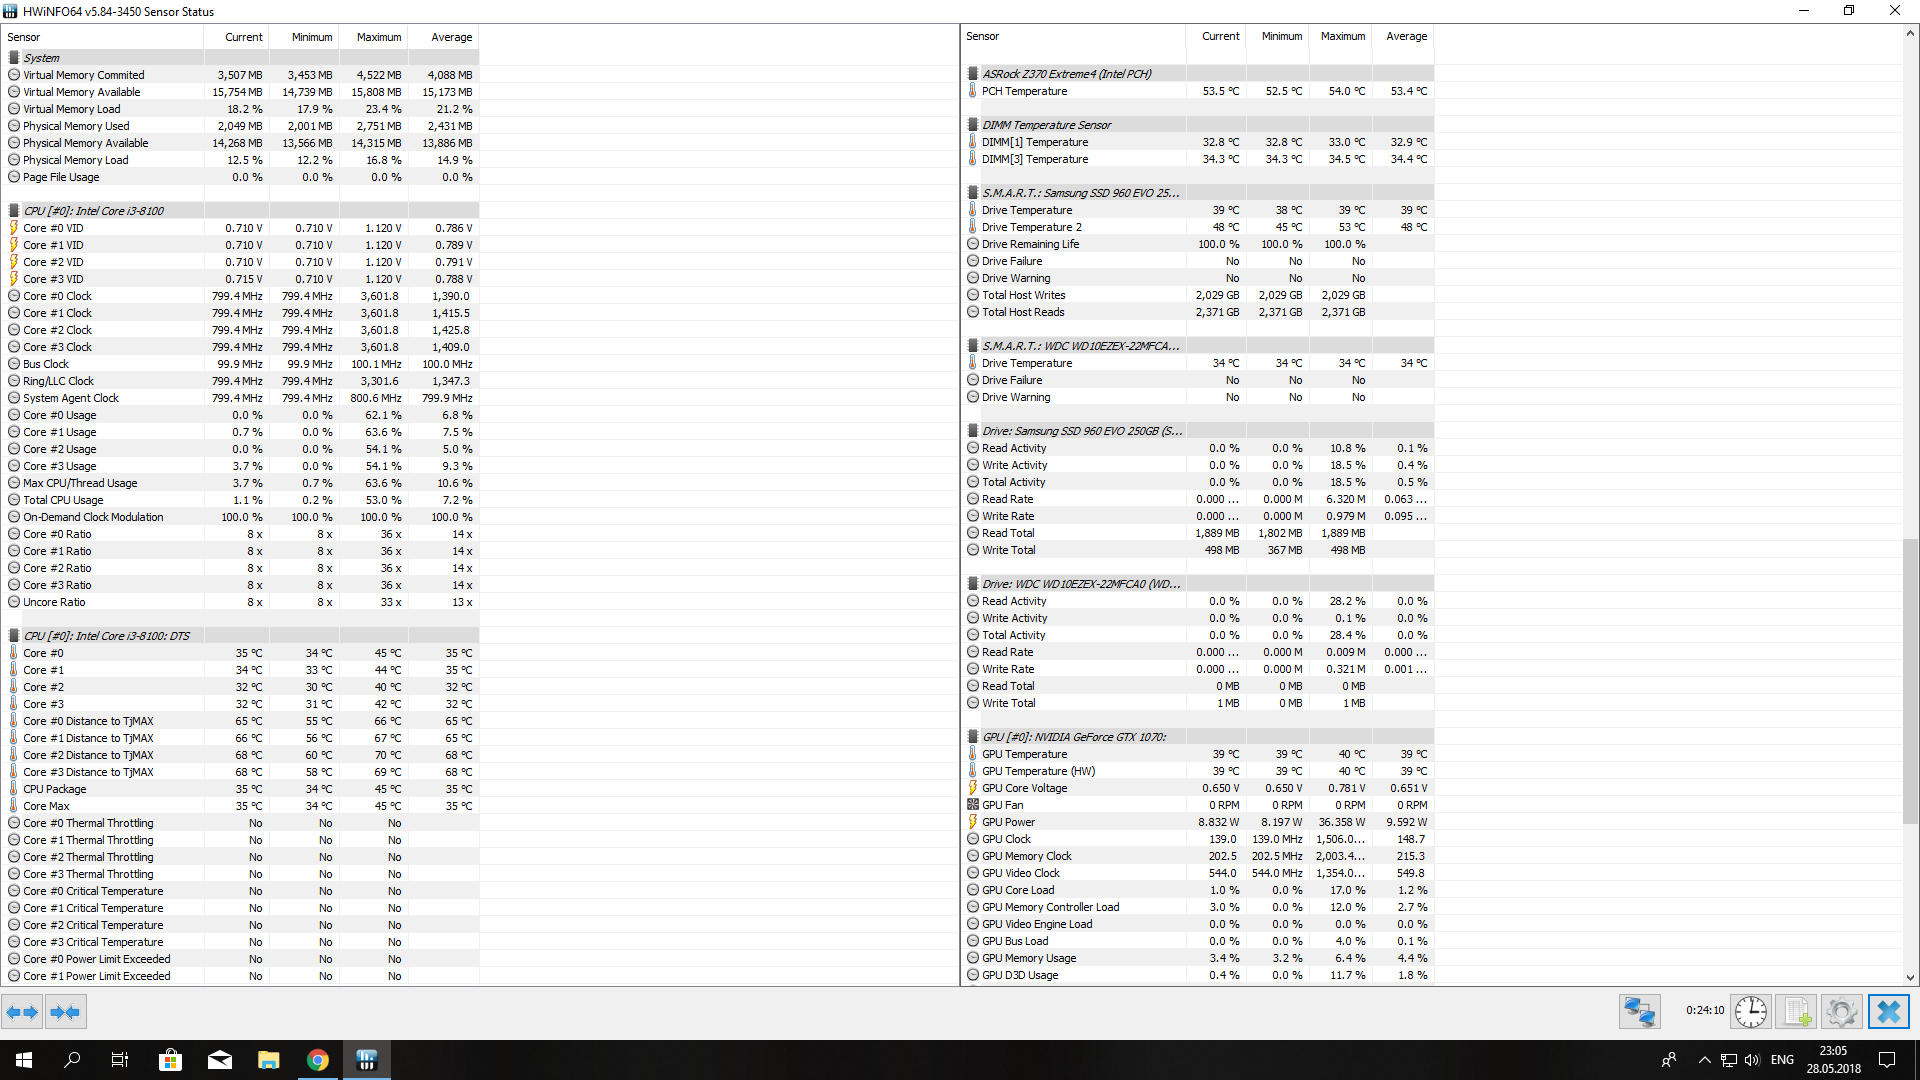Close sensors with the blue X button

coord(1888,1012)
